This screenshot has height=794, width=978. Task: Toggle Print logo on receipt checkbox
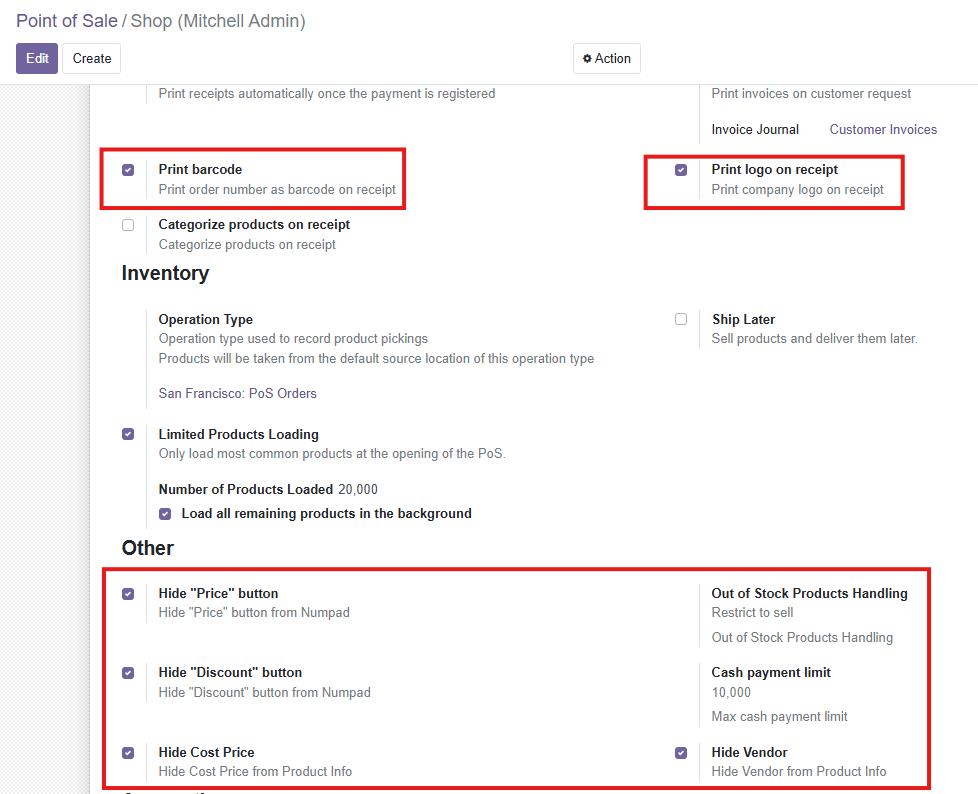tap(681, 170)
